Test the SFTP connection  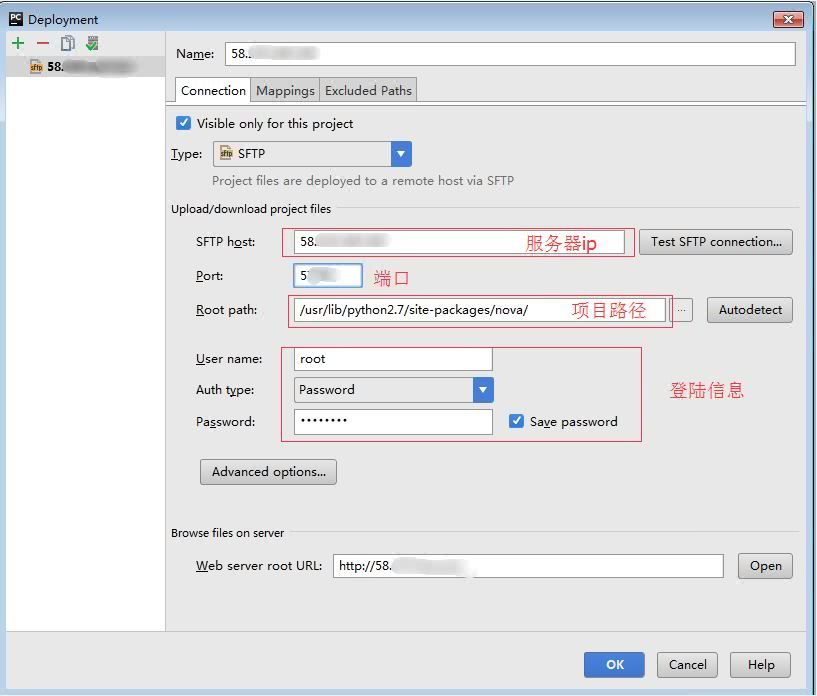click(716, 242)
